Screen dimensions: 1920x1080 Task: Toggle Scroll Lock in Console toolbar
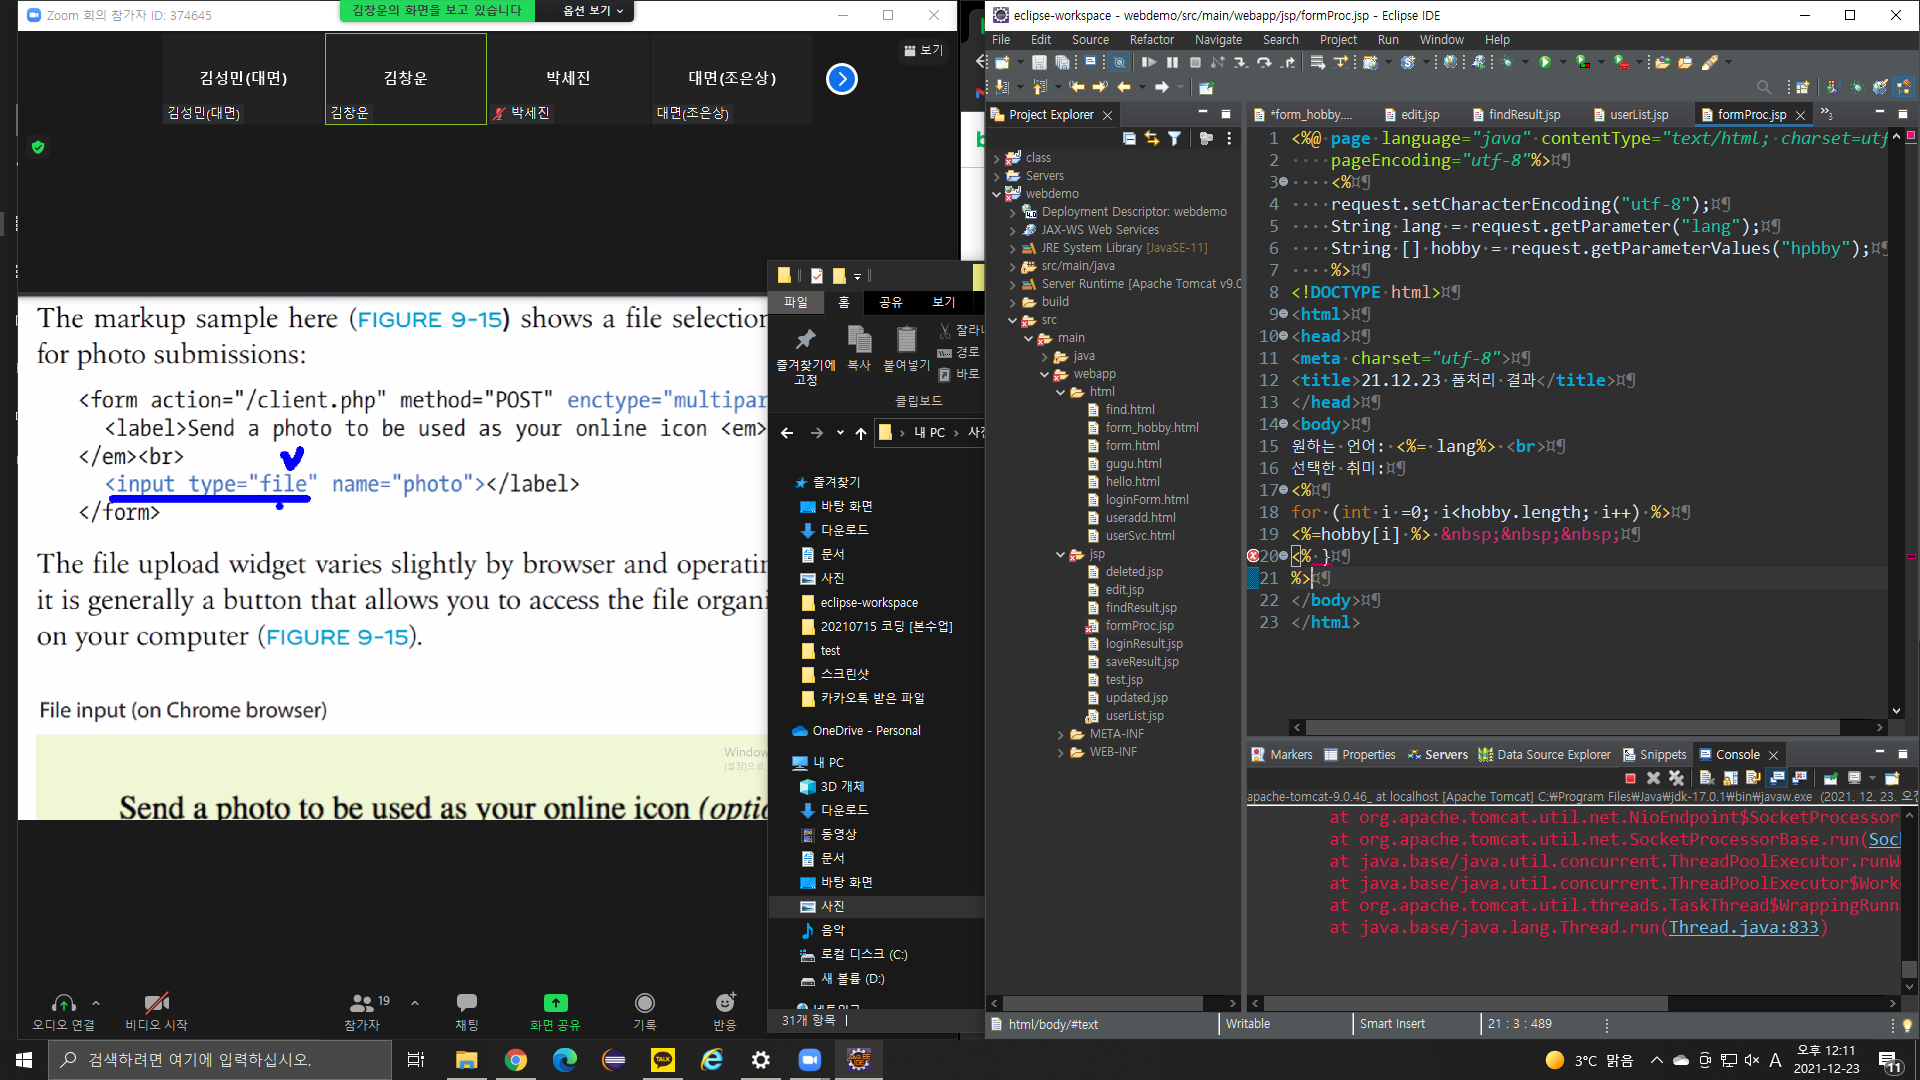(x=1730, y=778)
